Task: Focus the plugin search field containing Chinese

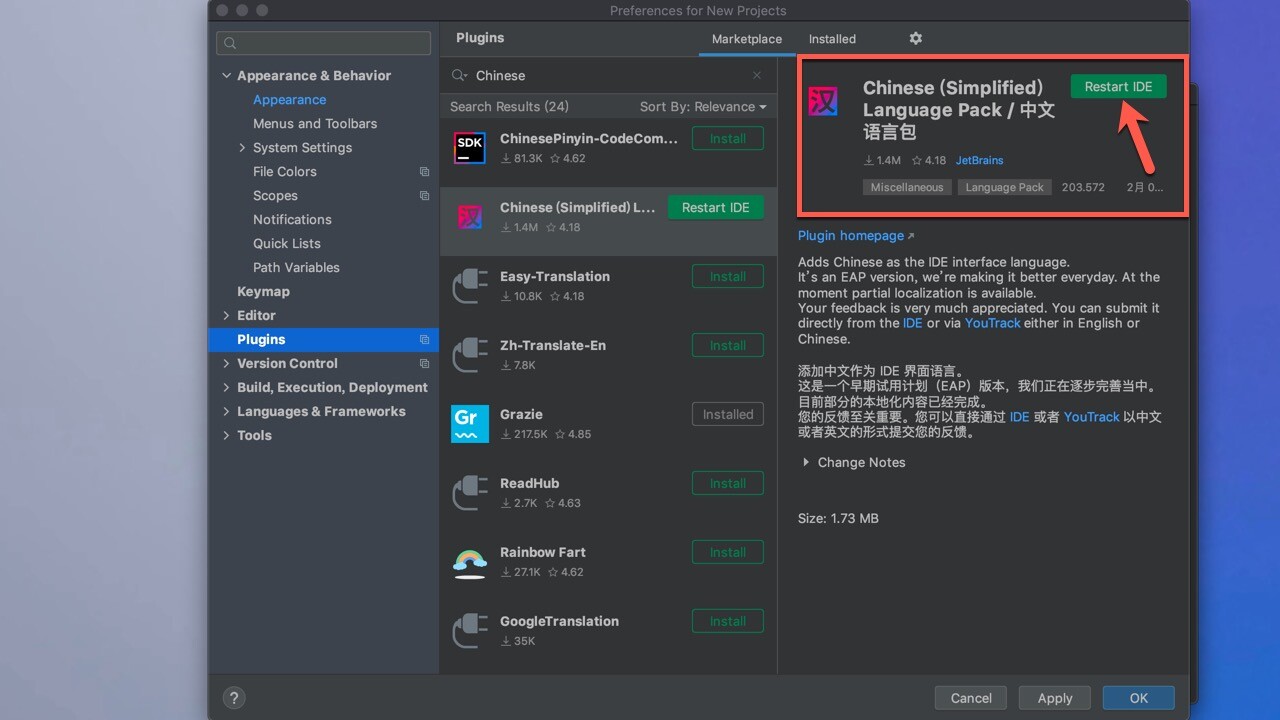Action: [x=607, y=75]
